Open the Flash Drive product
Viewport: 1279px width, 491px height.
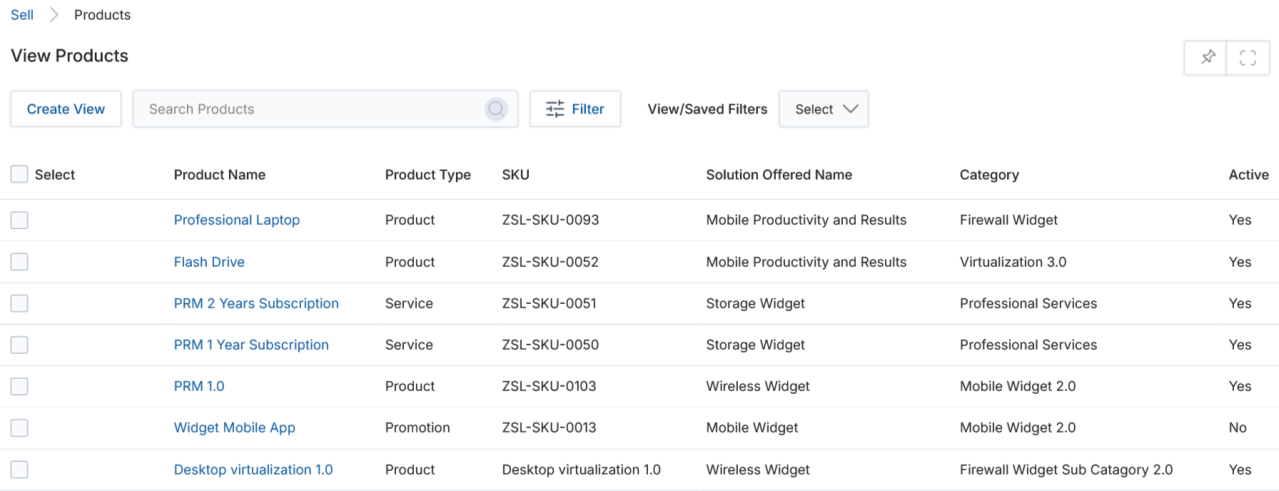point(209,262)
